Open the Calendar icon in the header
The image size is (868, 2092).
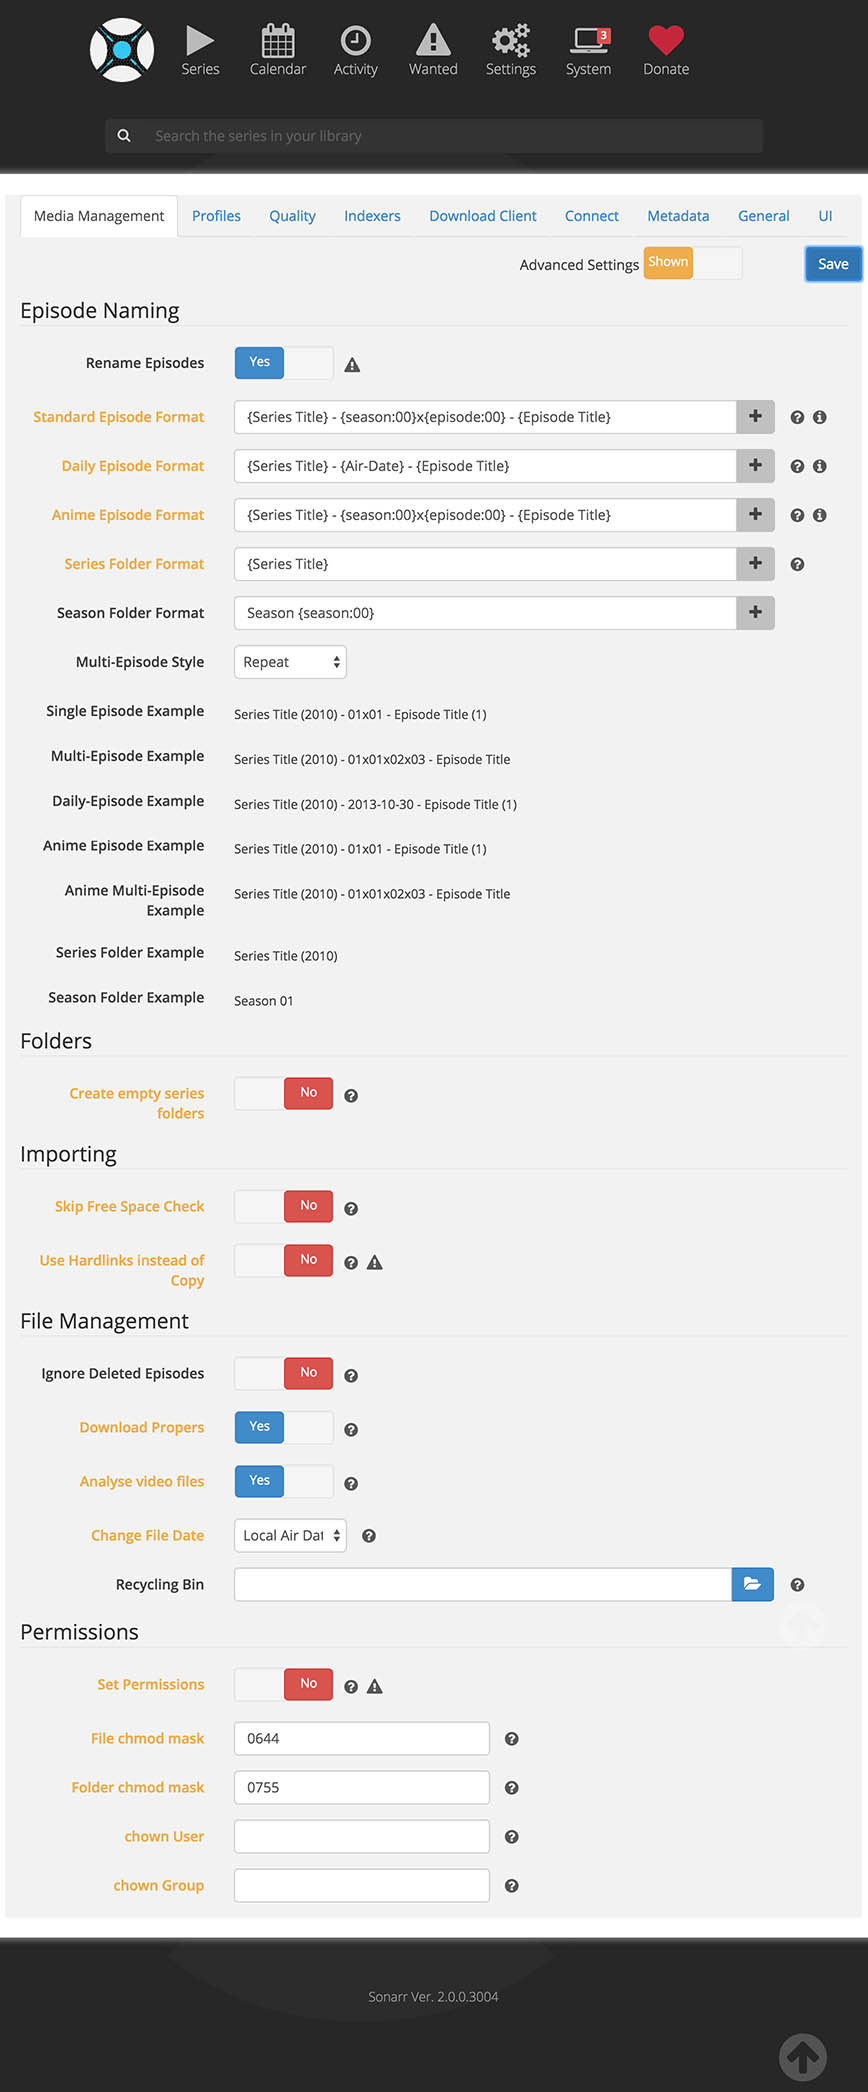pos(278,41)
